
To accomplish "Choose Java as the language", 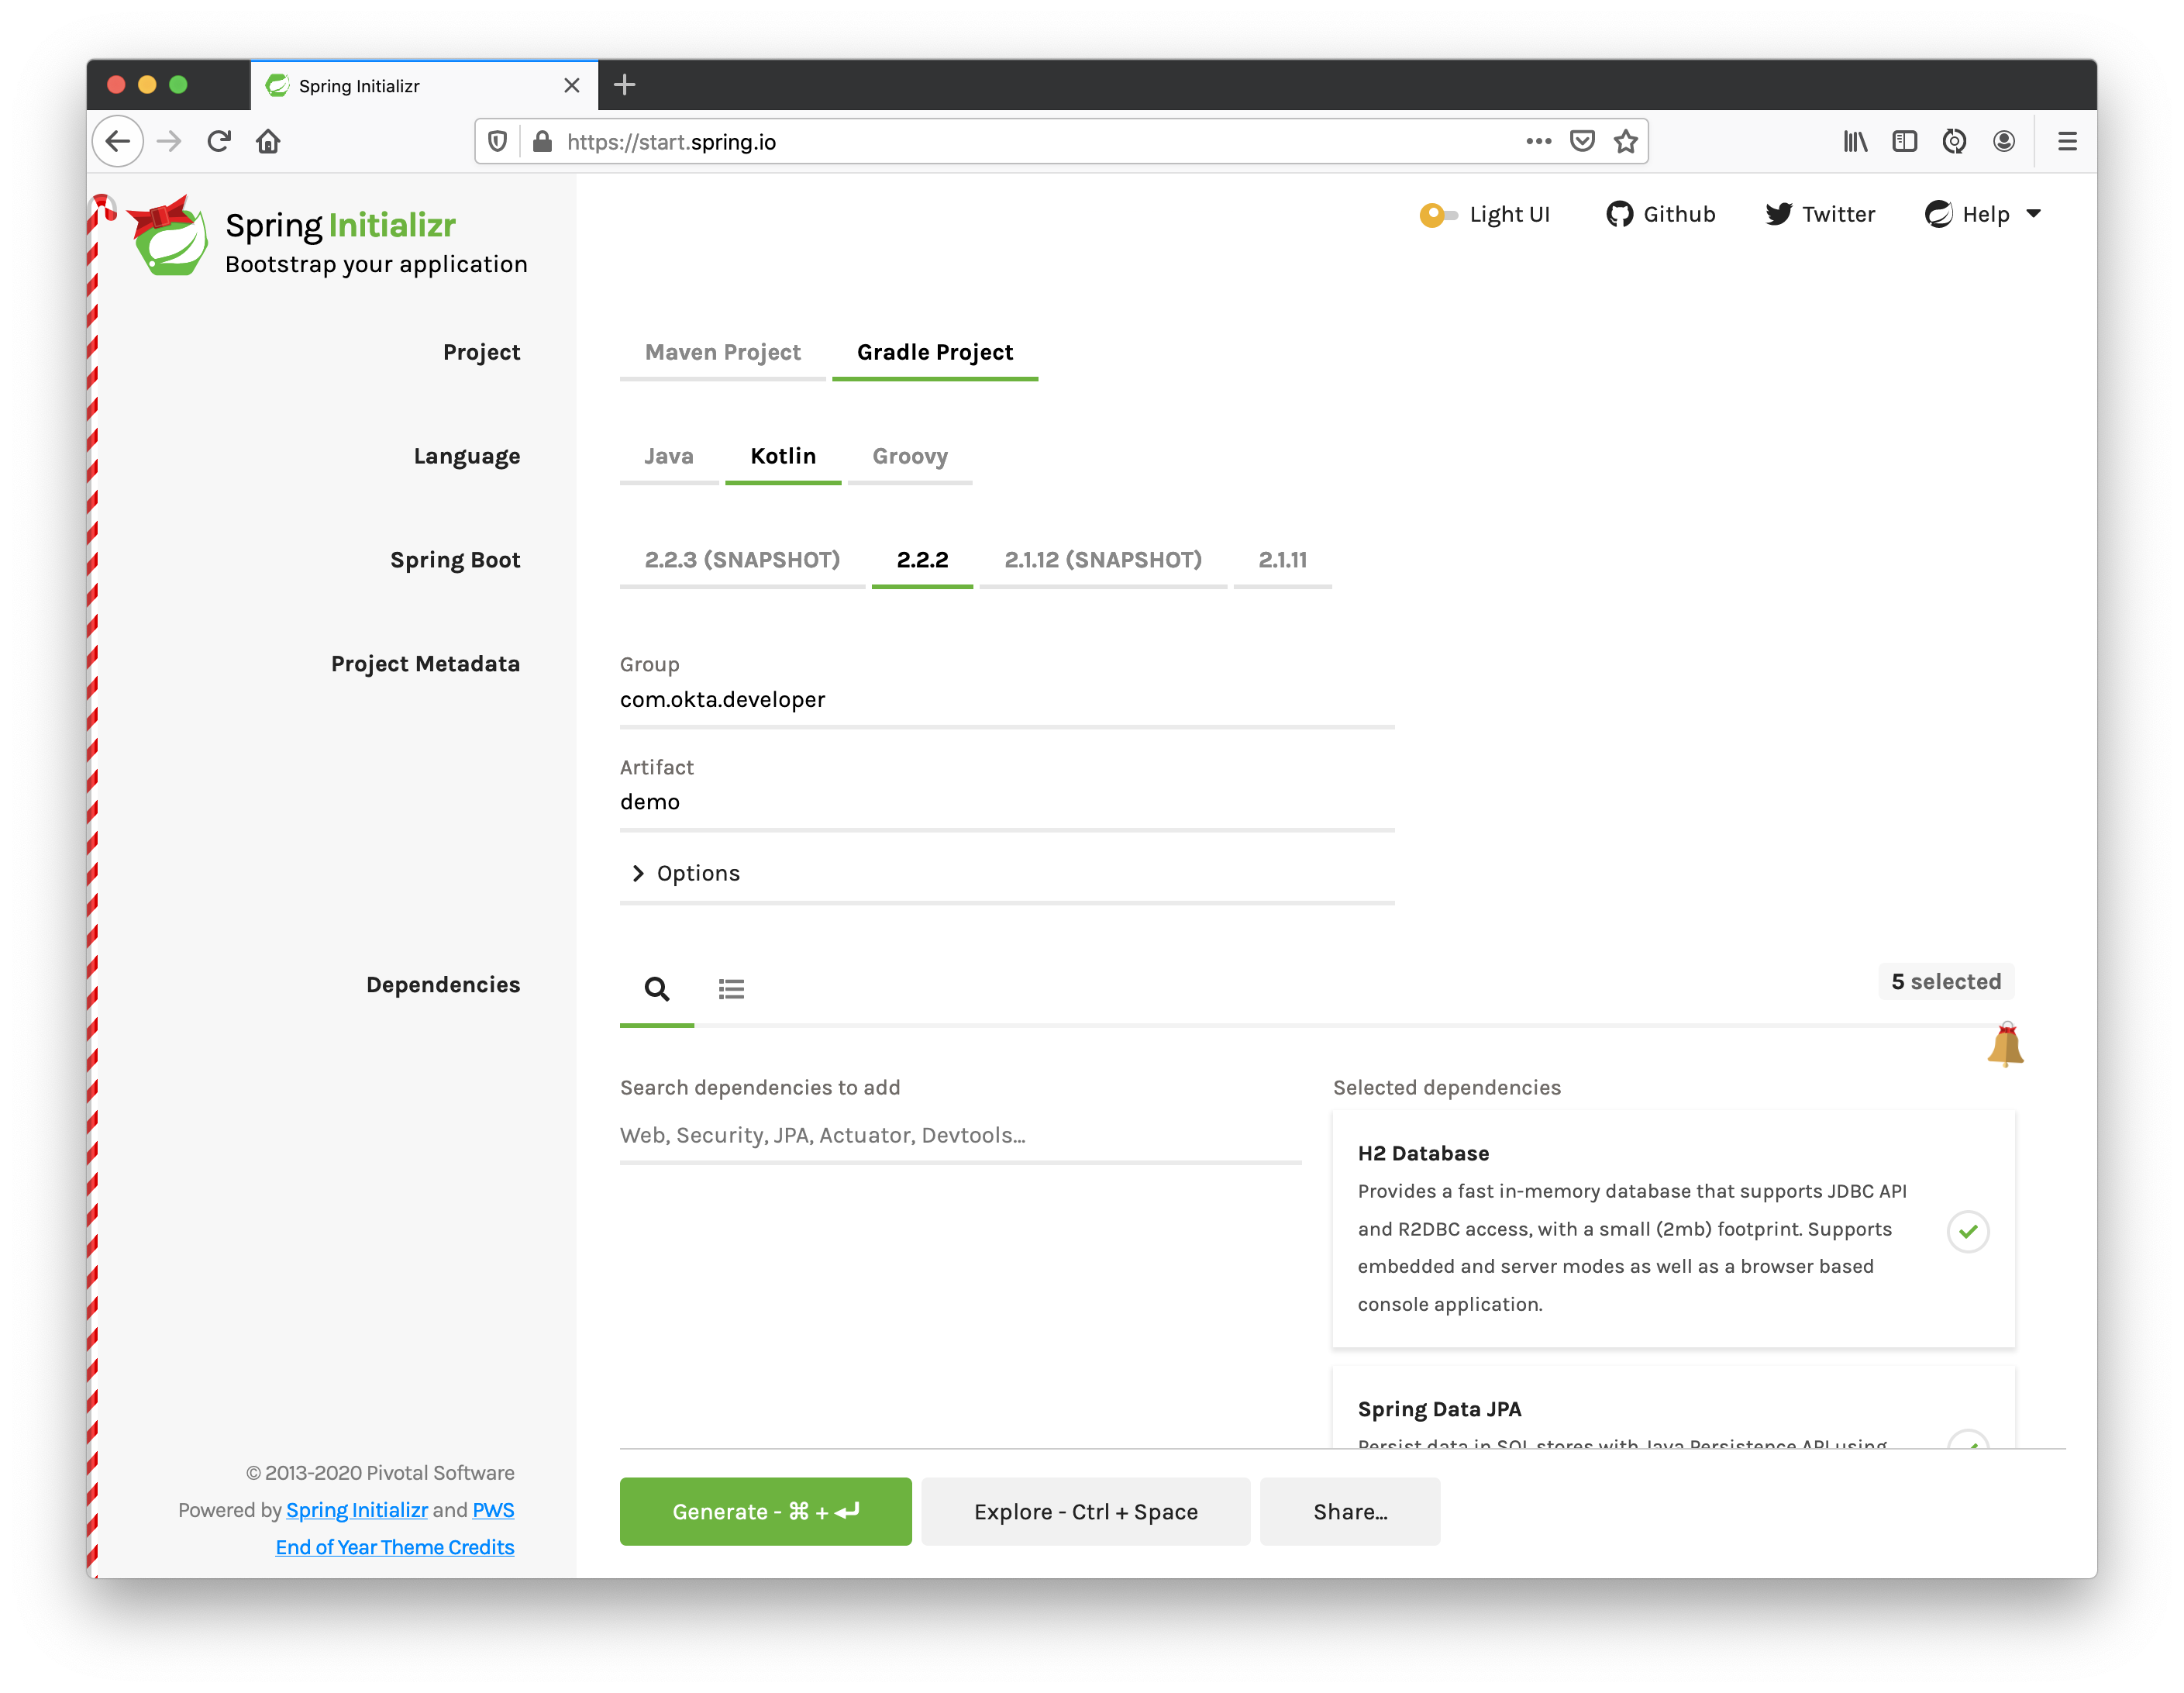I will [x=668, y=456].
